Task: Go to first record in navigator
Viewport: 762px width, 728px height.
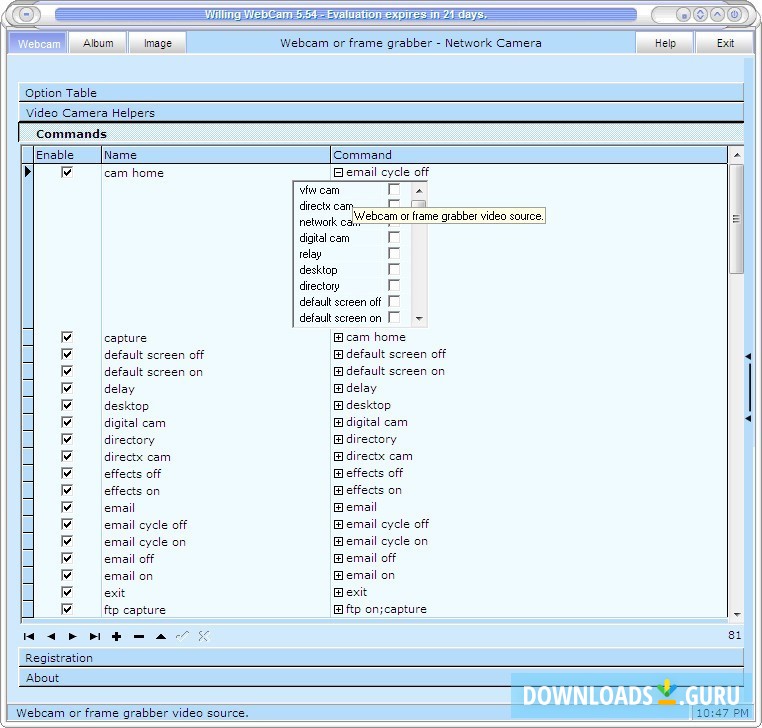Action: coord(29,636)
